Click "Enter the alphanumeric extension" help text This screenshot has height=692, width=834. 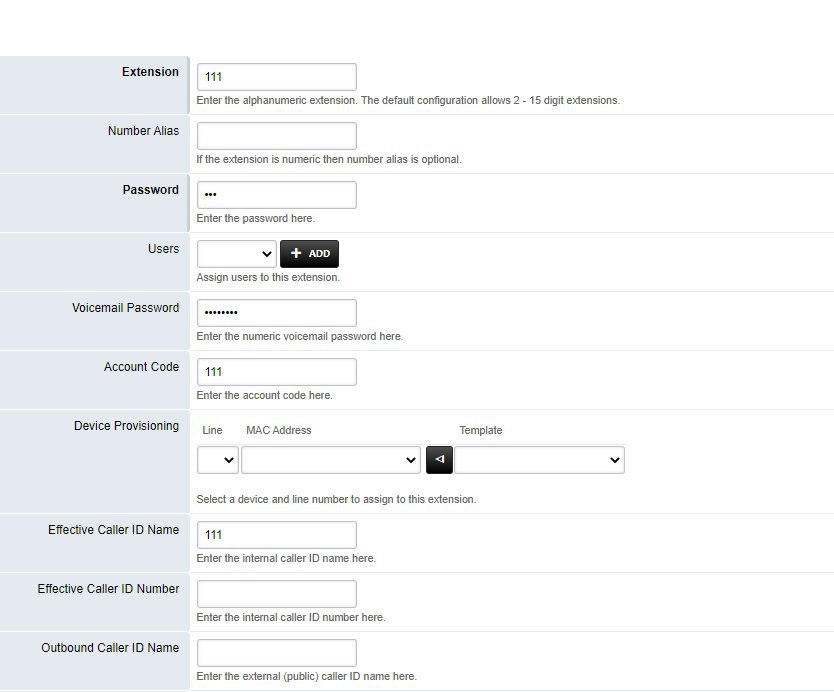(408, 101)
